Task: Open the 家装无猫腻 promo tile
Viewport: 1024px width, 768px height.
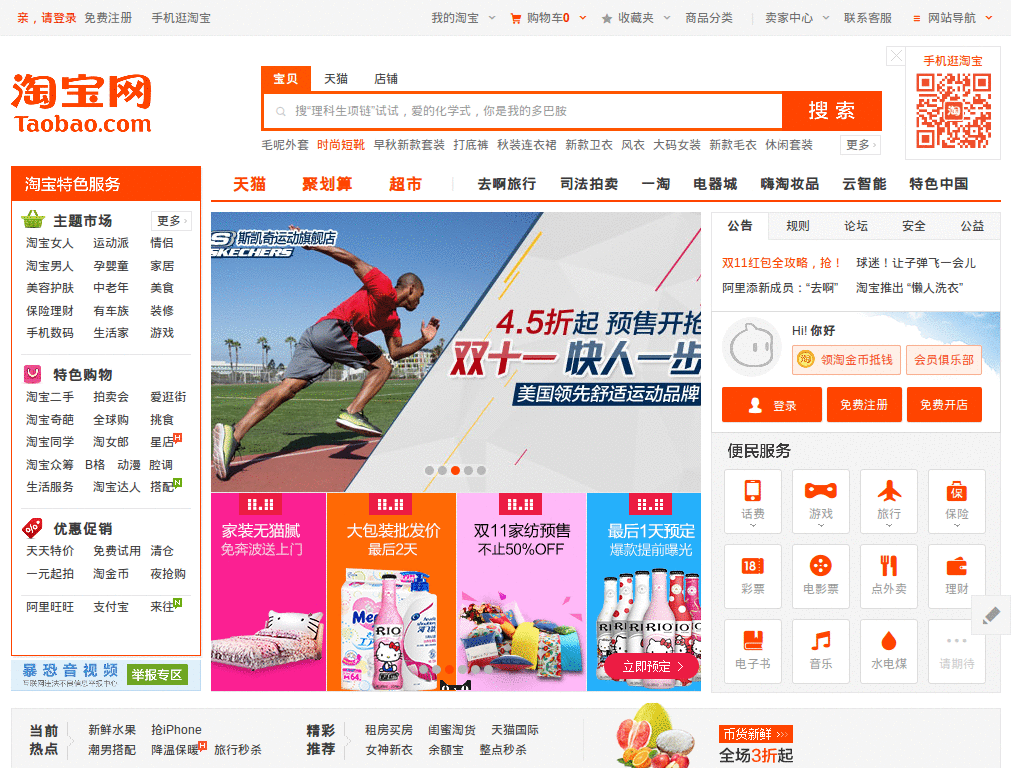Action: pos(268,592)
